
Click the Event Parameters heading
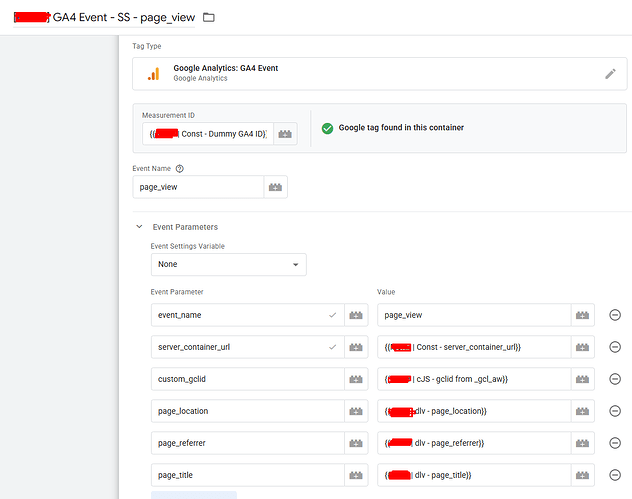[185, 227]
